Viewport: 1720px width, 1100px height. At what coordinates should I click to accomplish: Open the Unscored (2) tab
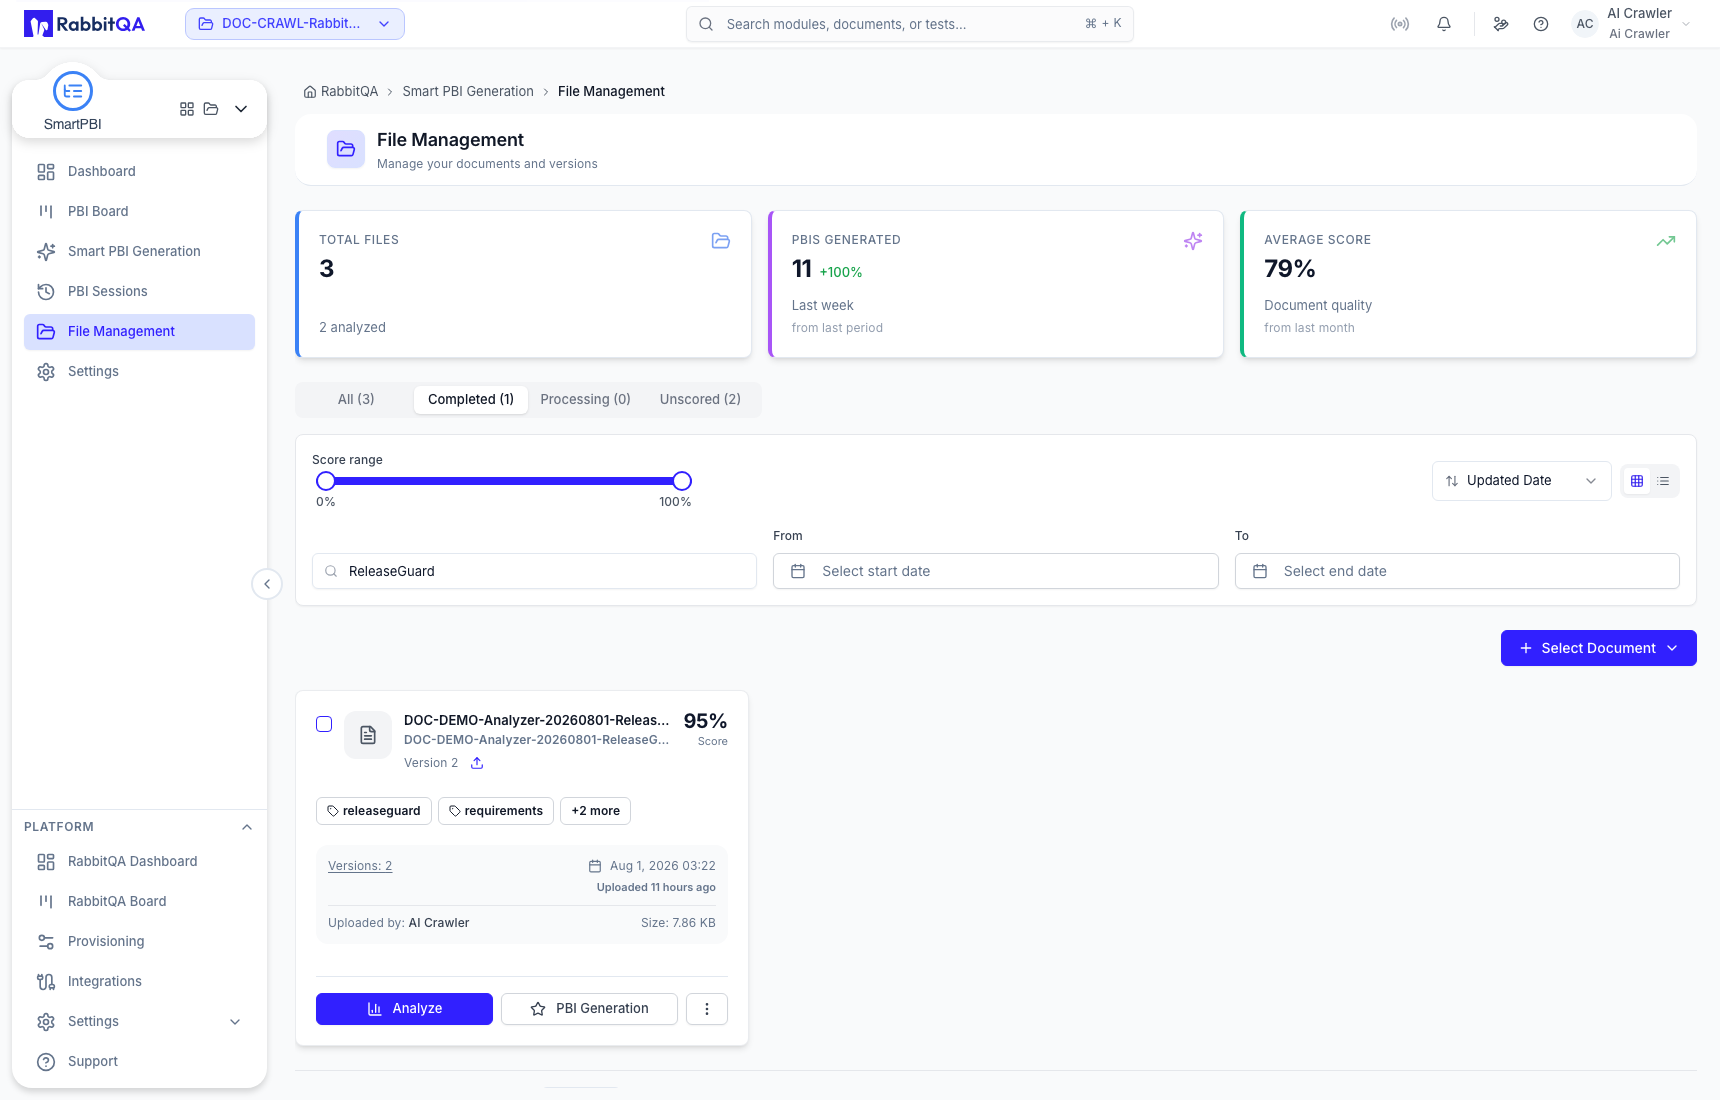click(x=700, y=399)
